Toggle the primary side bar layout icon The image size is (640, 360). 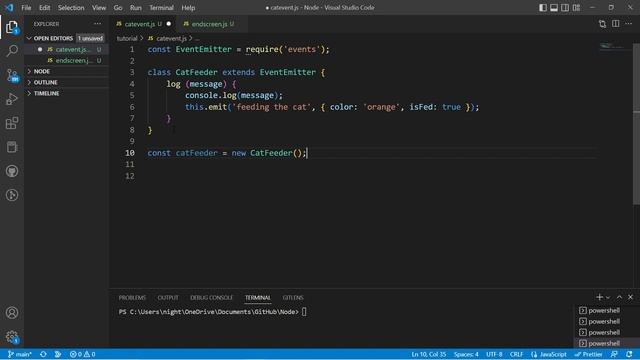tap(543, 8)
